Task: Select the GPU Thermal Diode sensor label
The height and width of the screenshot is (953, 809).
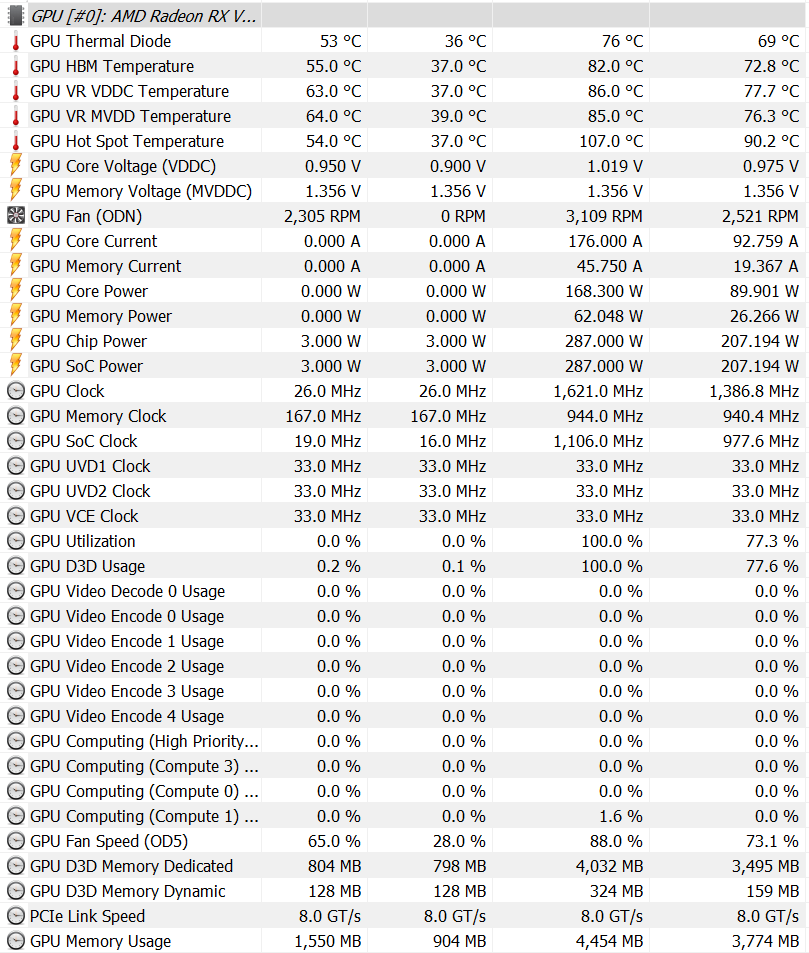Action: click(x=100, y=41)
